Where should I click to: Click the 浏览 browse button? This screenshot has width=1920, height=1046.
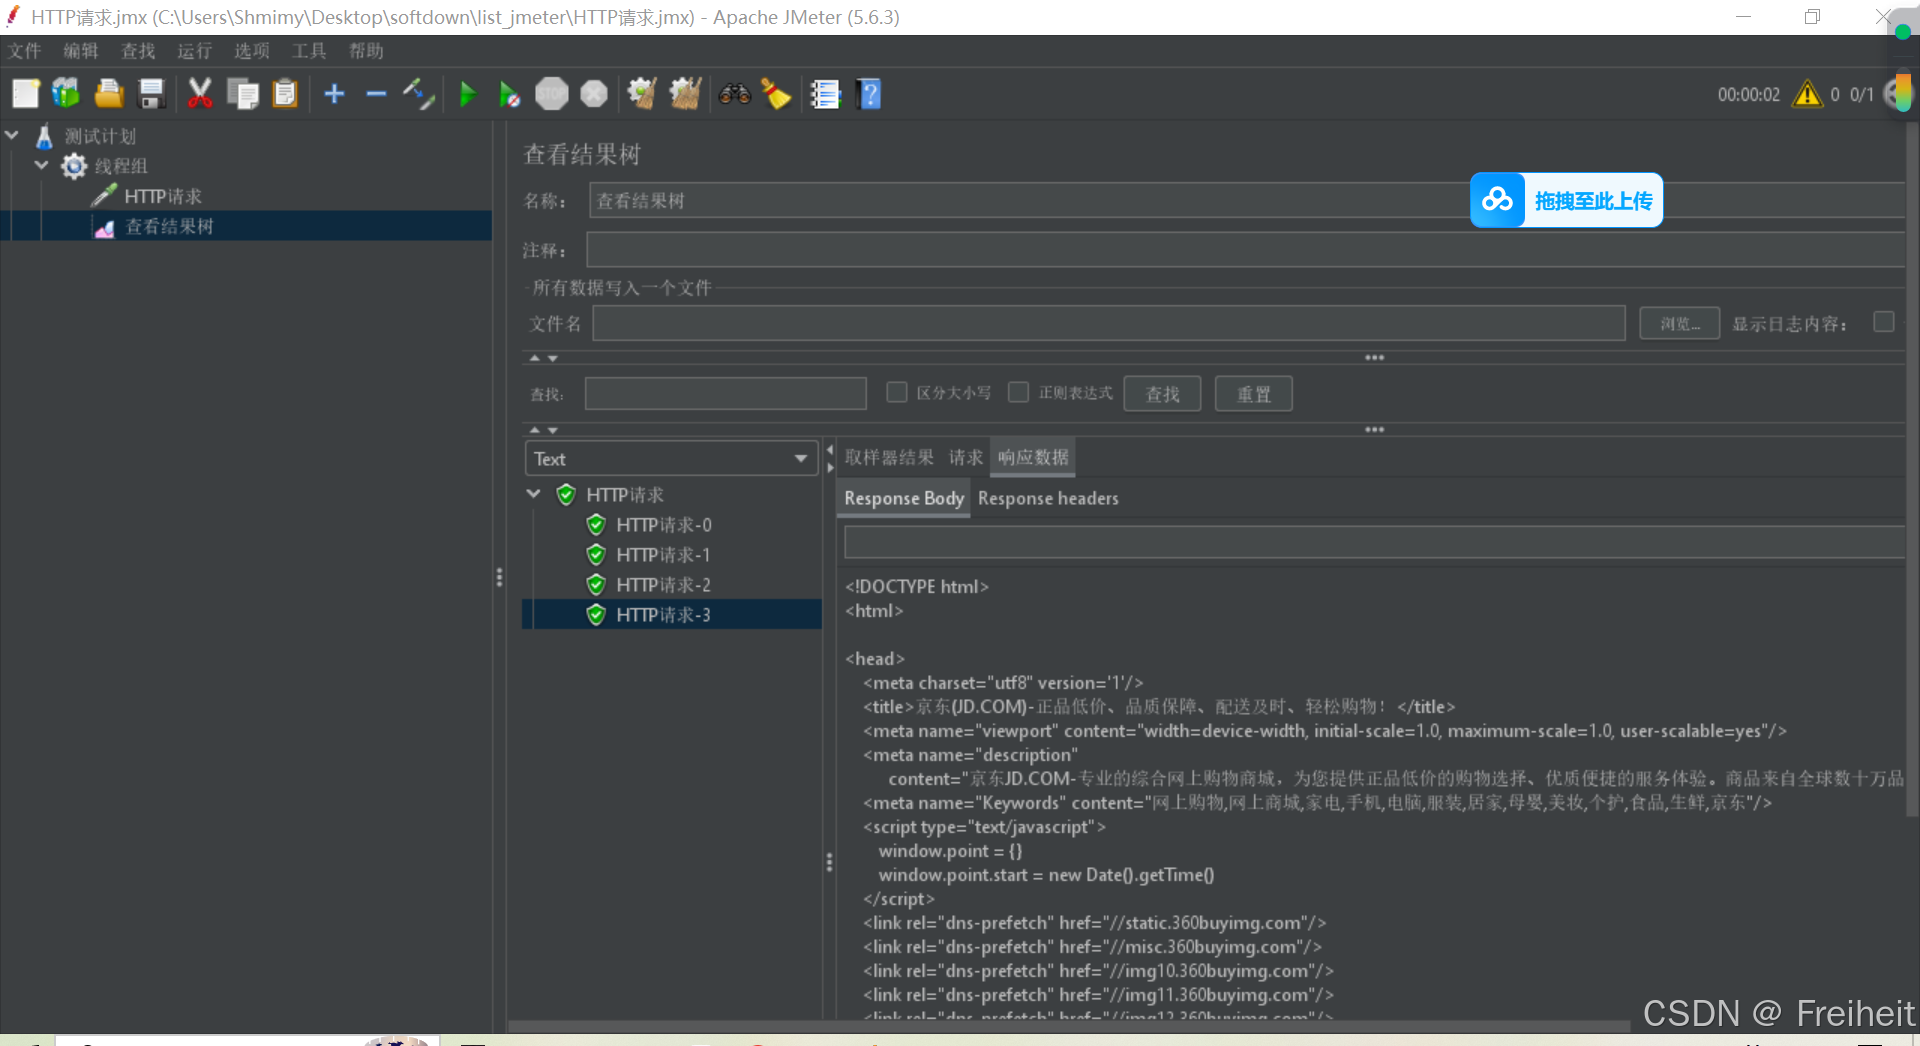pyautogui.click(x=1680, y=323)
